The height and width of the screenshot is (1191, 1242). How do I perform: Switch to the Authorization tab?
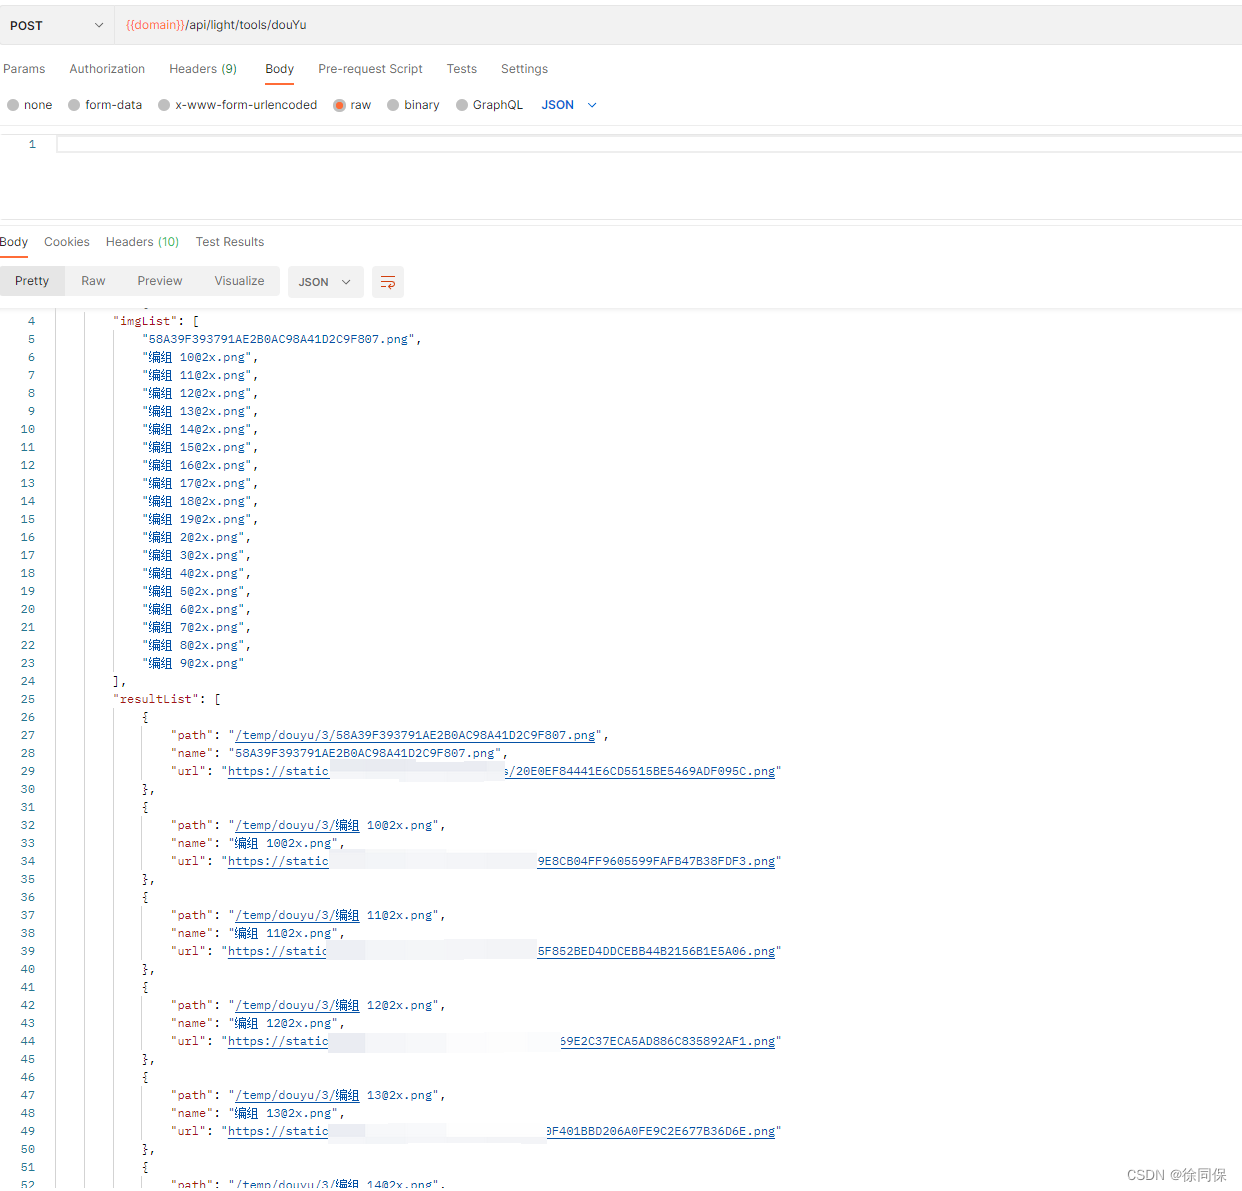106,68
